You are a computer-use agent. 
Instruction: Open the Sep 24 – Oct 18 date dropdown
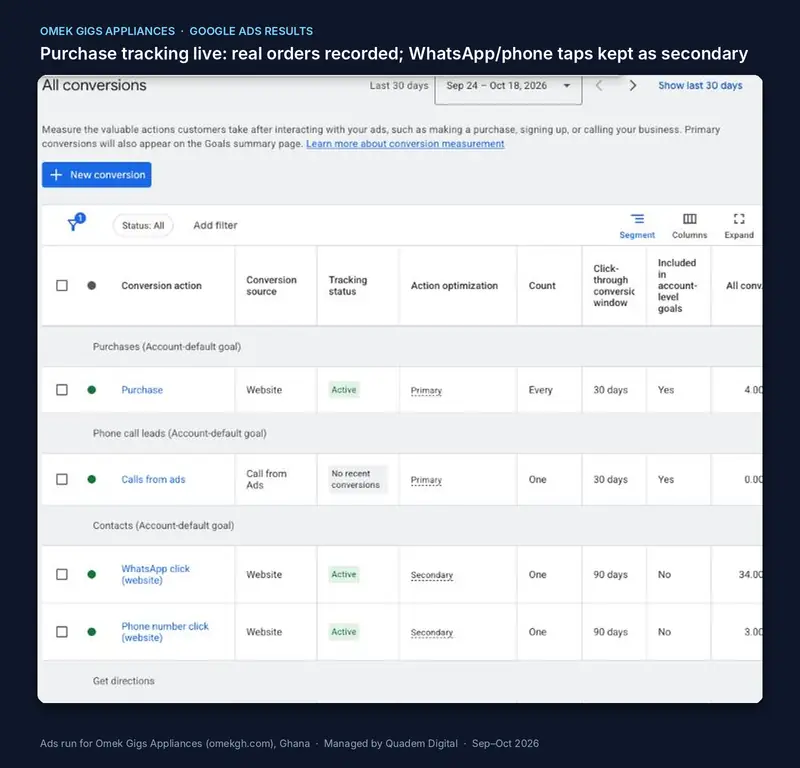508,88
